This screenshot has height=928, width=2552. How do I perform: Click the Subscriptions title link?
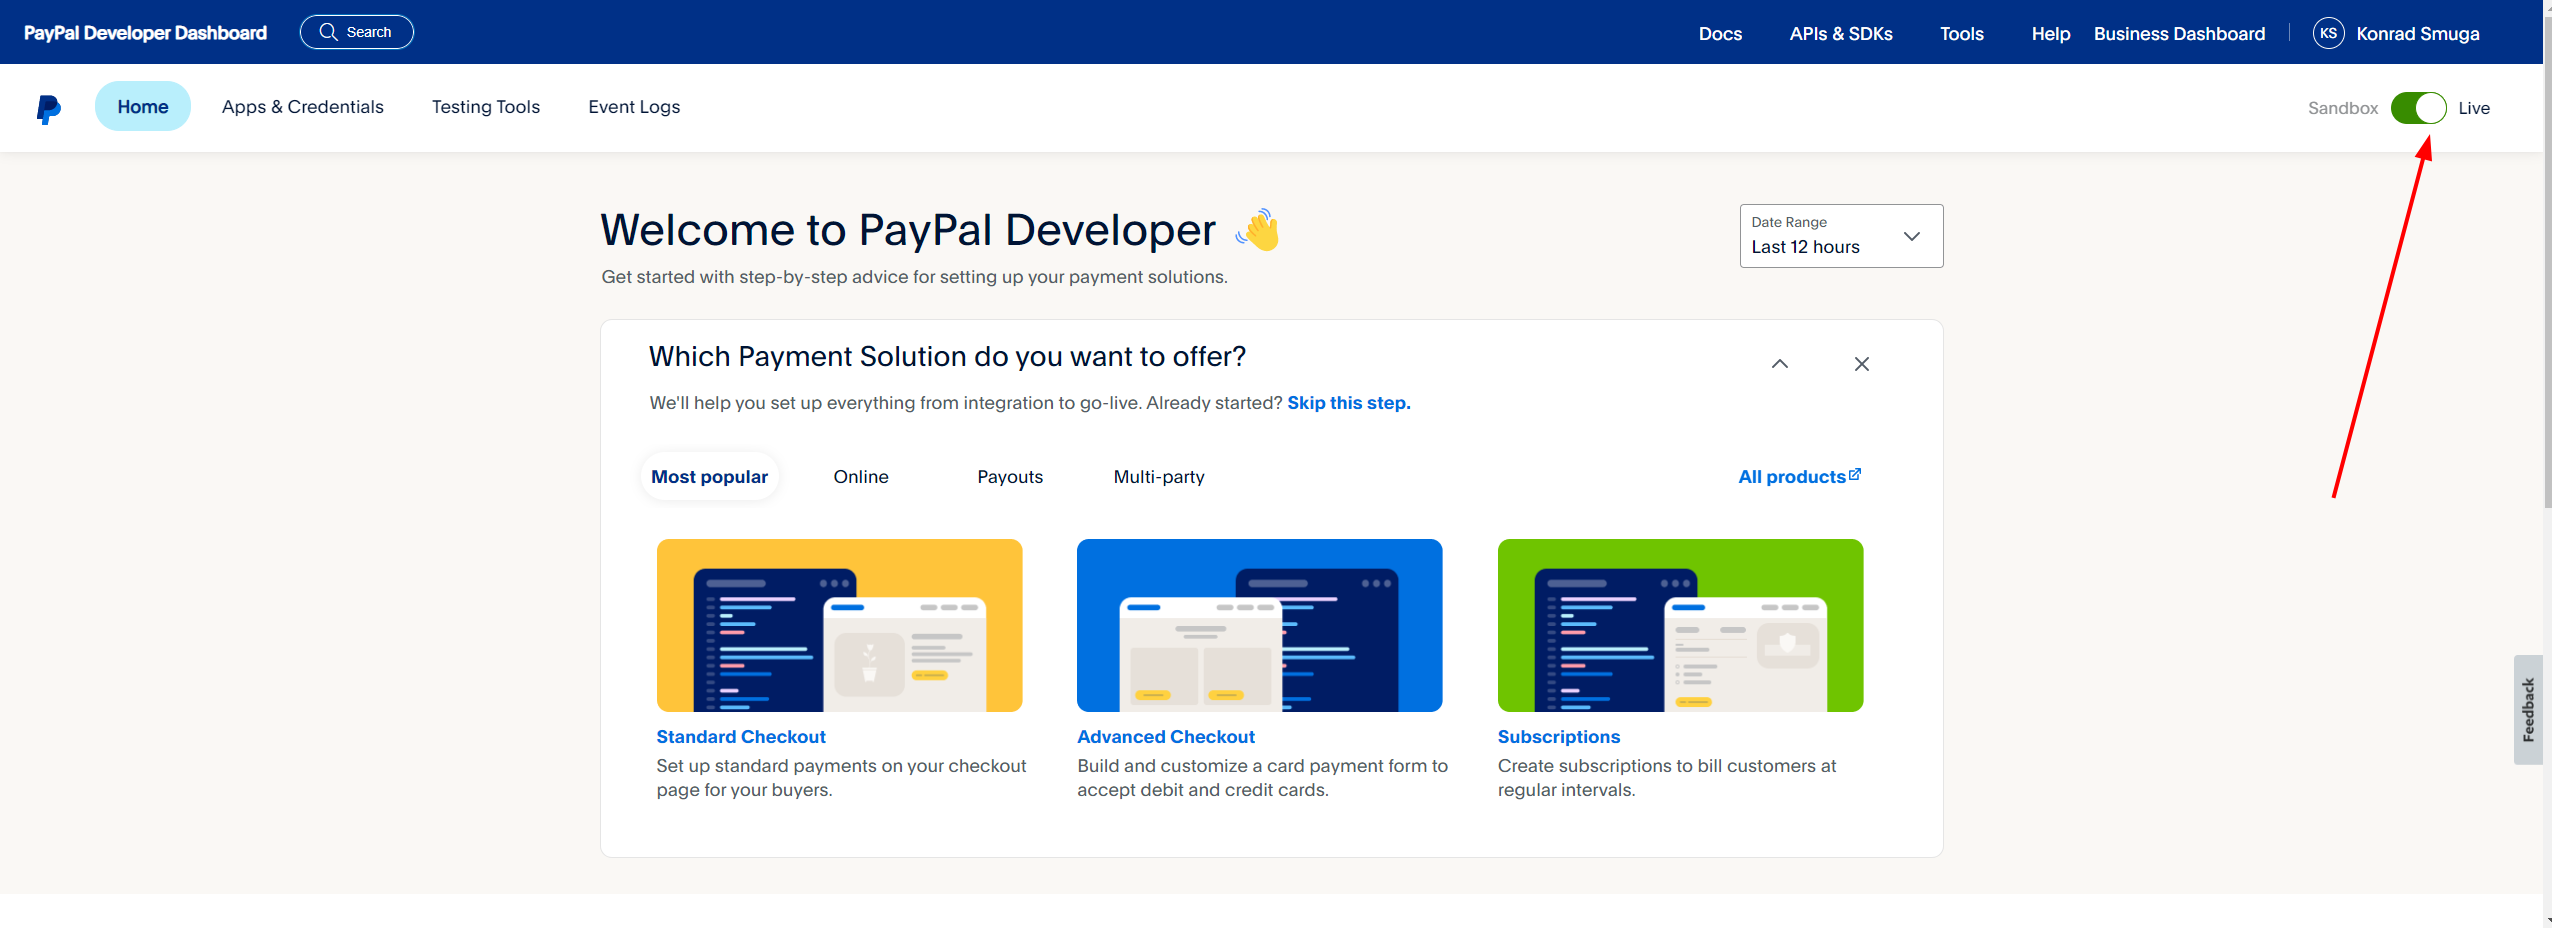[x=1558, y=737]
